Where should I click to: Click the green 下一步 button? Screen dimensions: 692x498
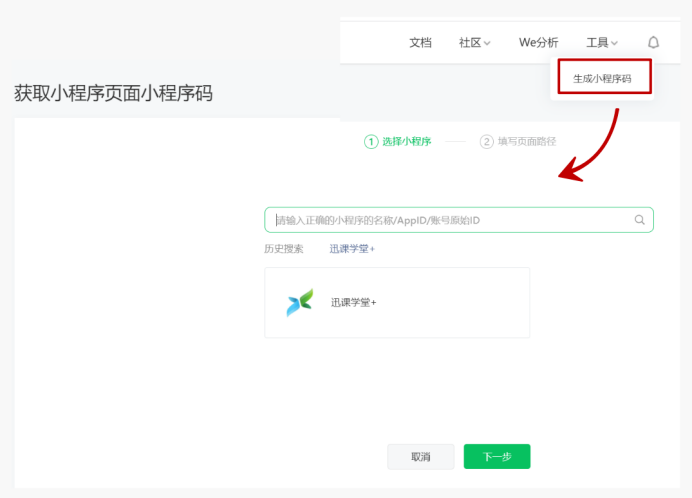tap(497, 456)
